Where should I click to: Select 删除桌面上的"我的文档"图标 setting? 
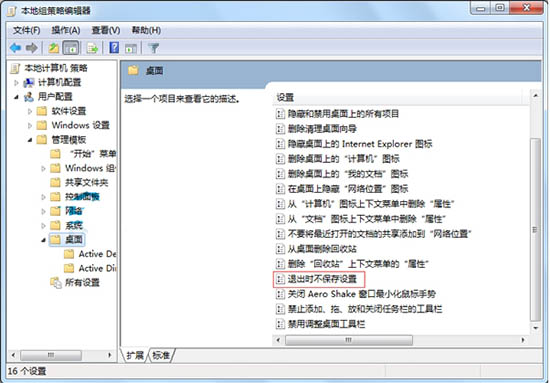[x=348, y=174]
